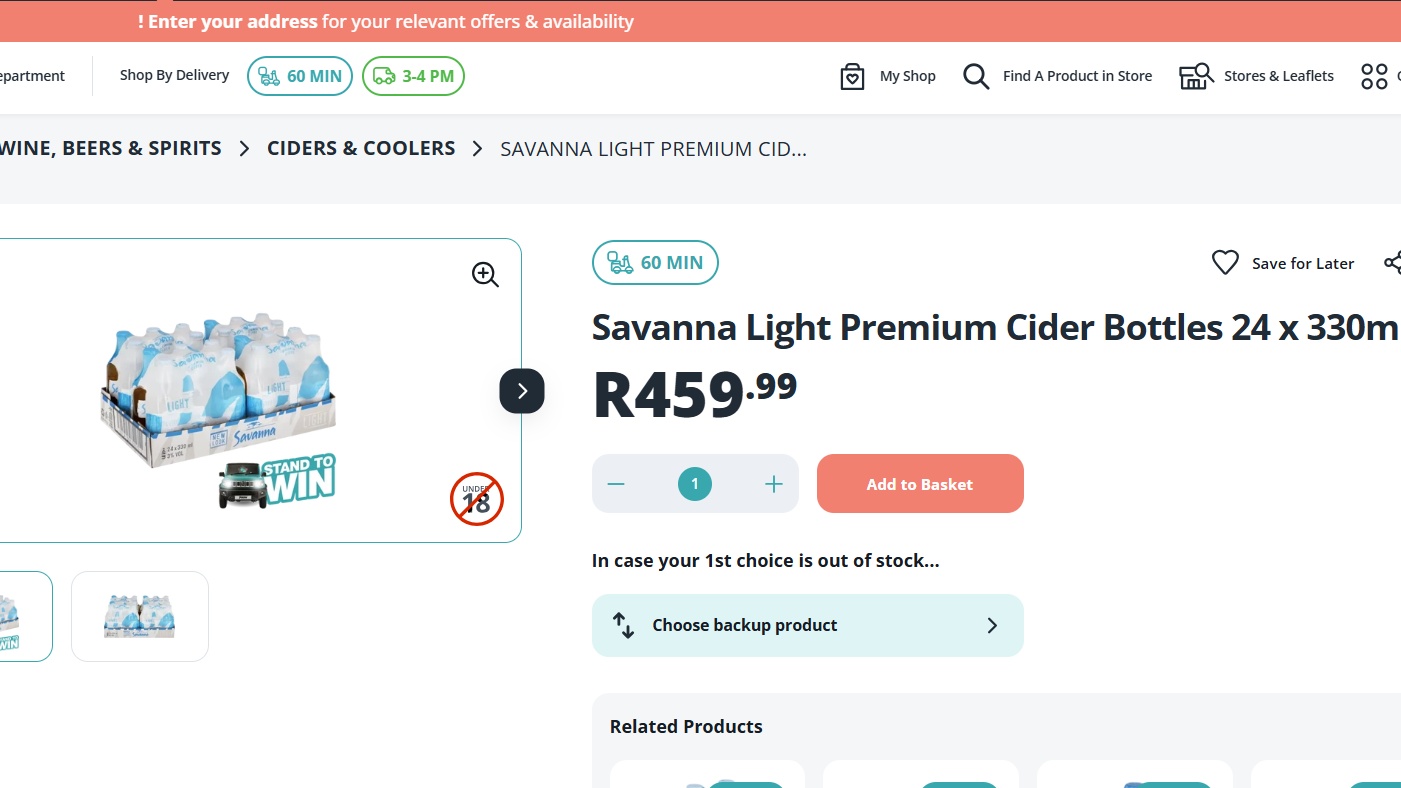
Task: Open Stores & Leaflets store icon
Action: pos(1196,76)
